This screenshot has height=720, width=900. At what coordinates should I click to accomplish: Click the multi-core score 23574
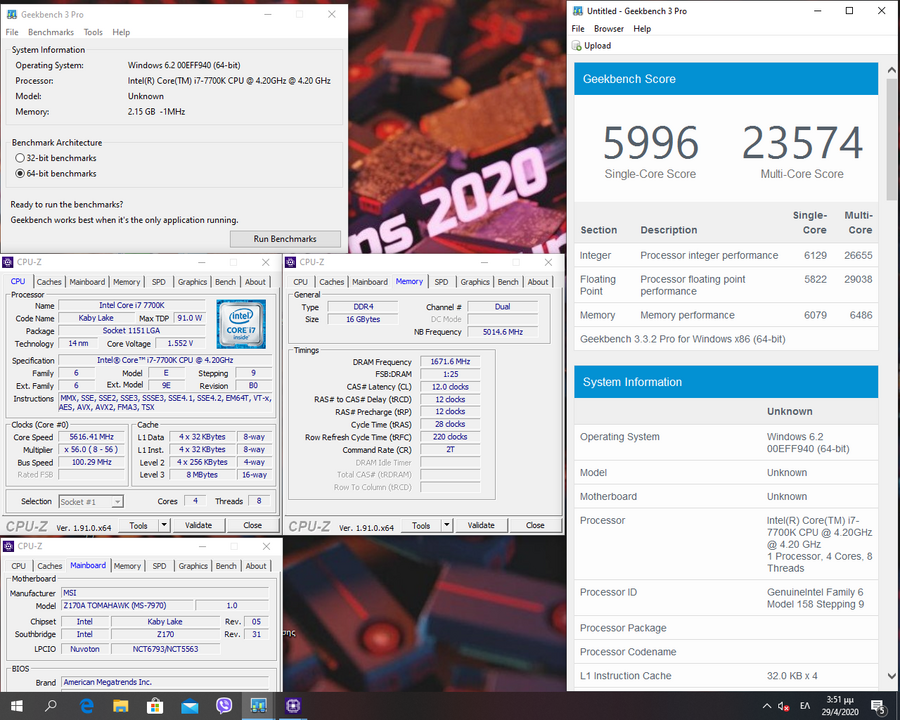[x=802, y=143]
